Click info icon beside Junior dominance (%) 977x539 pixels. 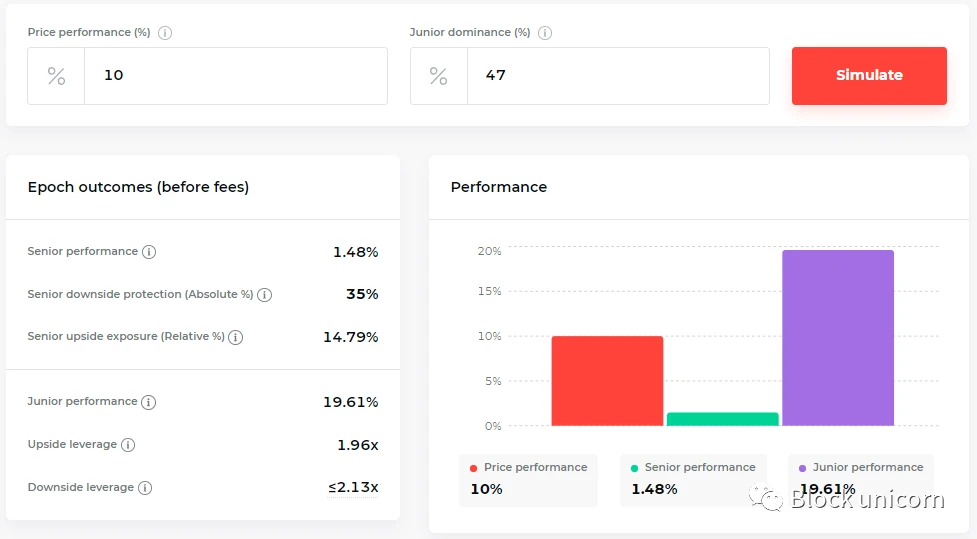[545, 33]
